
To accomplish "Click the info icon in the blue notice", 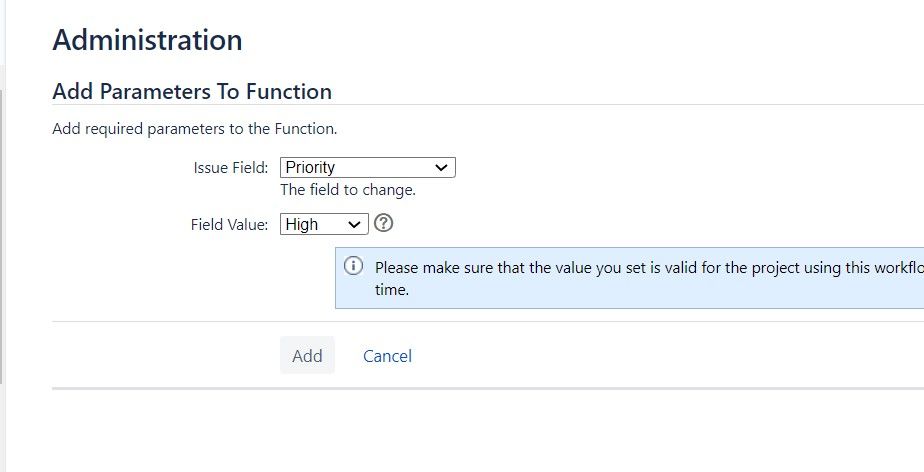I will (x=353, y=266).
